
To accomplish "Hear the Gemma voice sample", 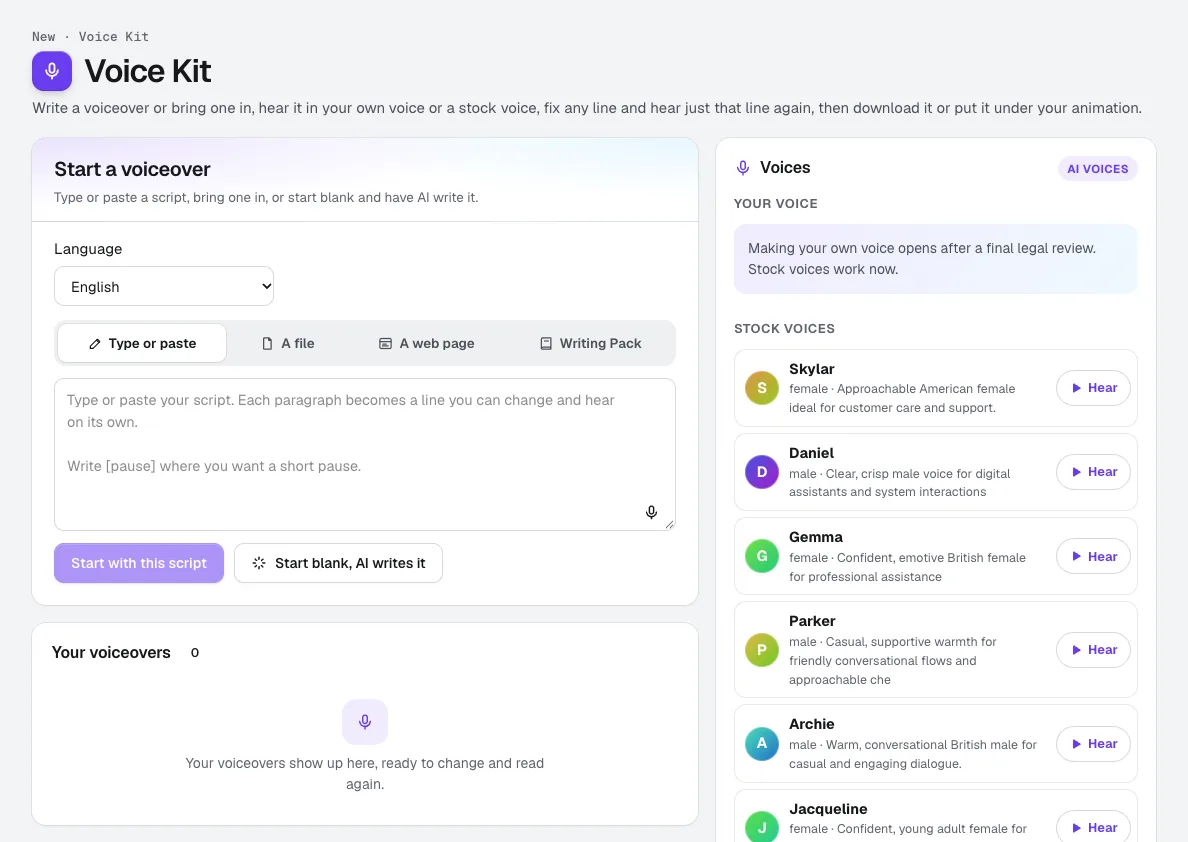I will (1093, 556).
